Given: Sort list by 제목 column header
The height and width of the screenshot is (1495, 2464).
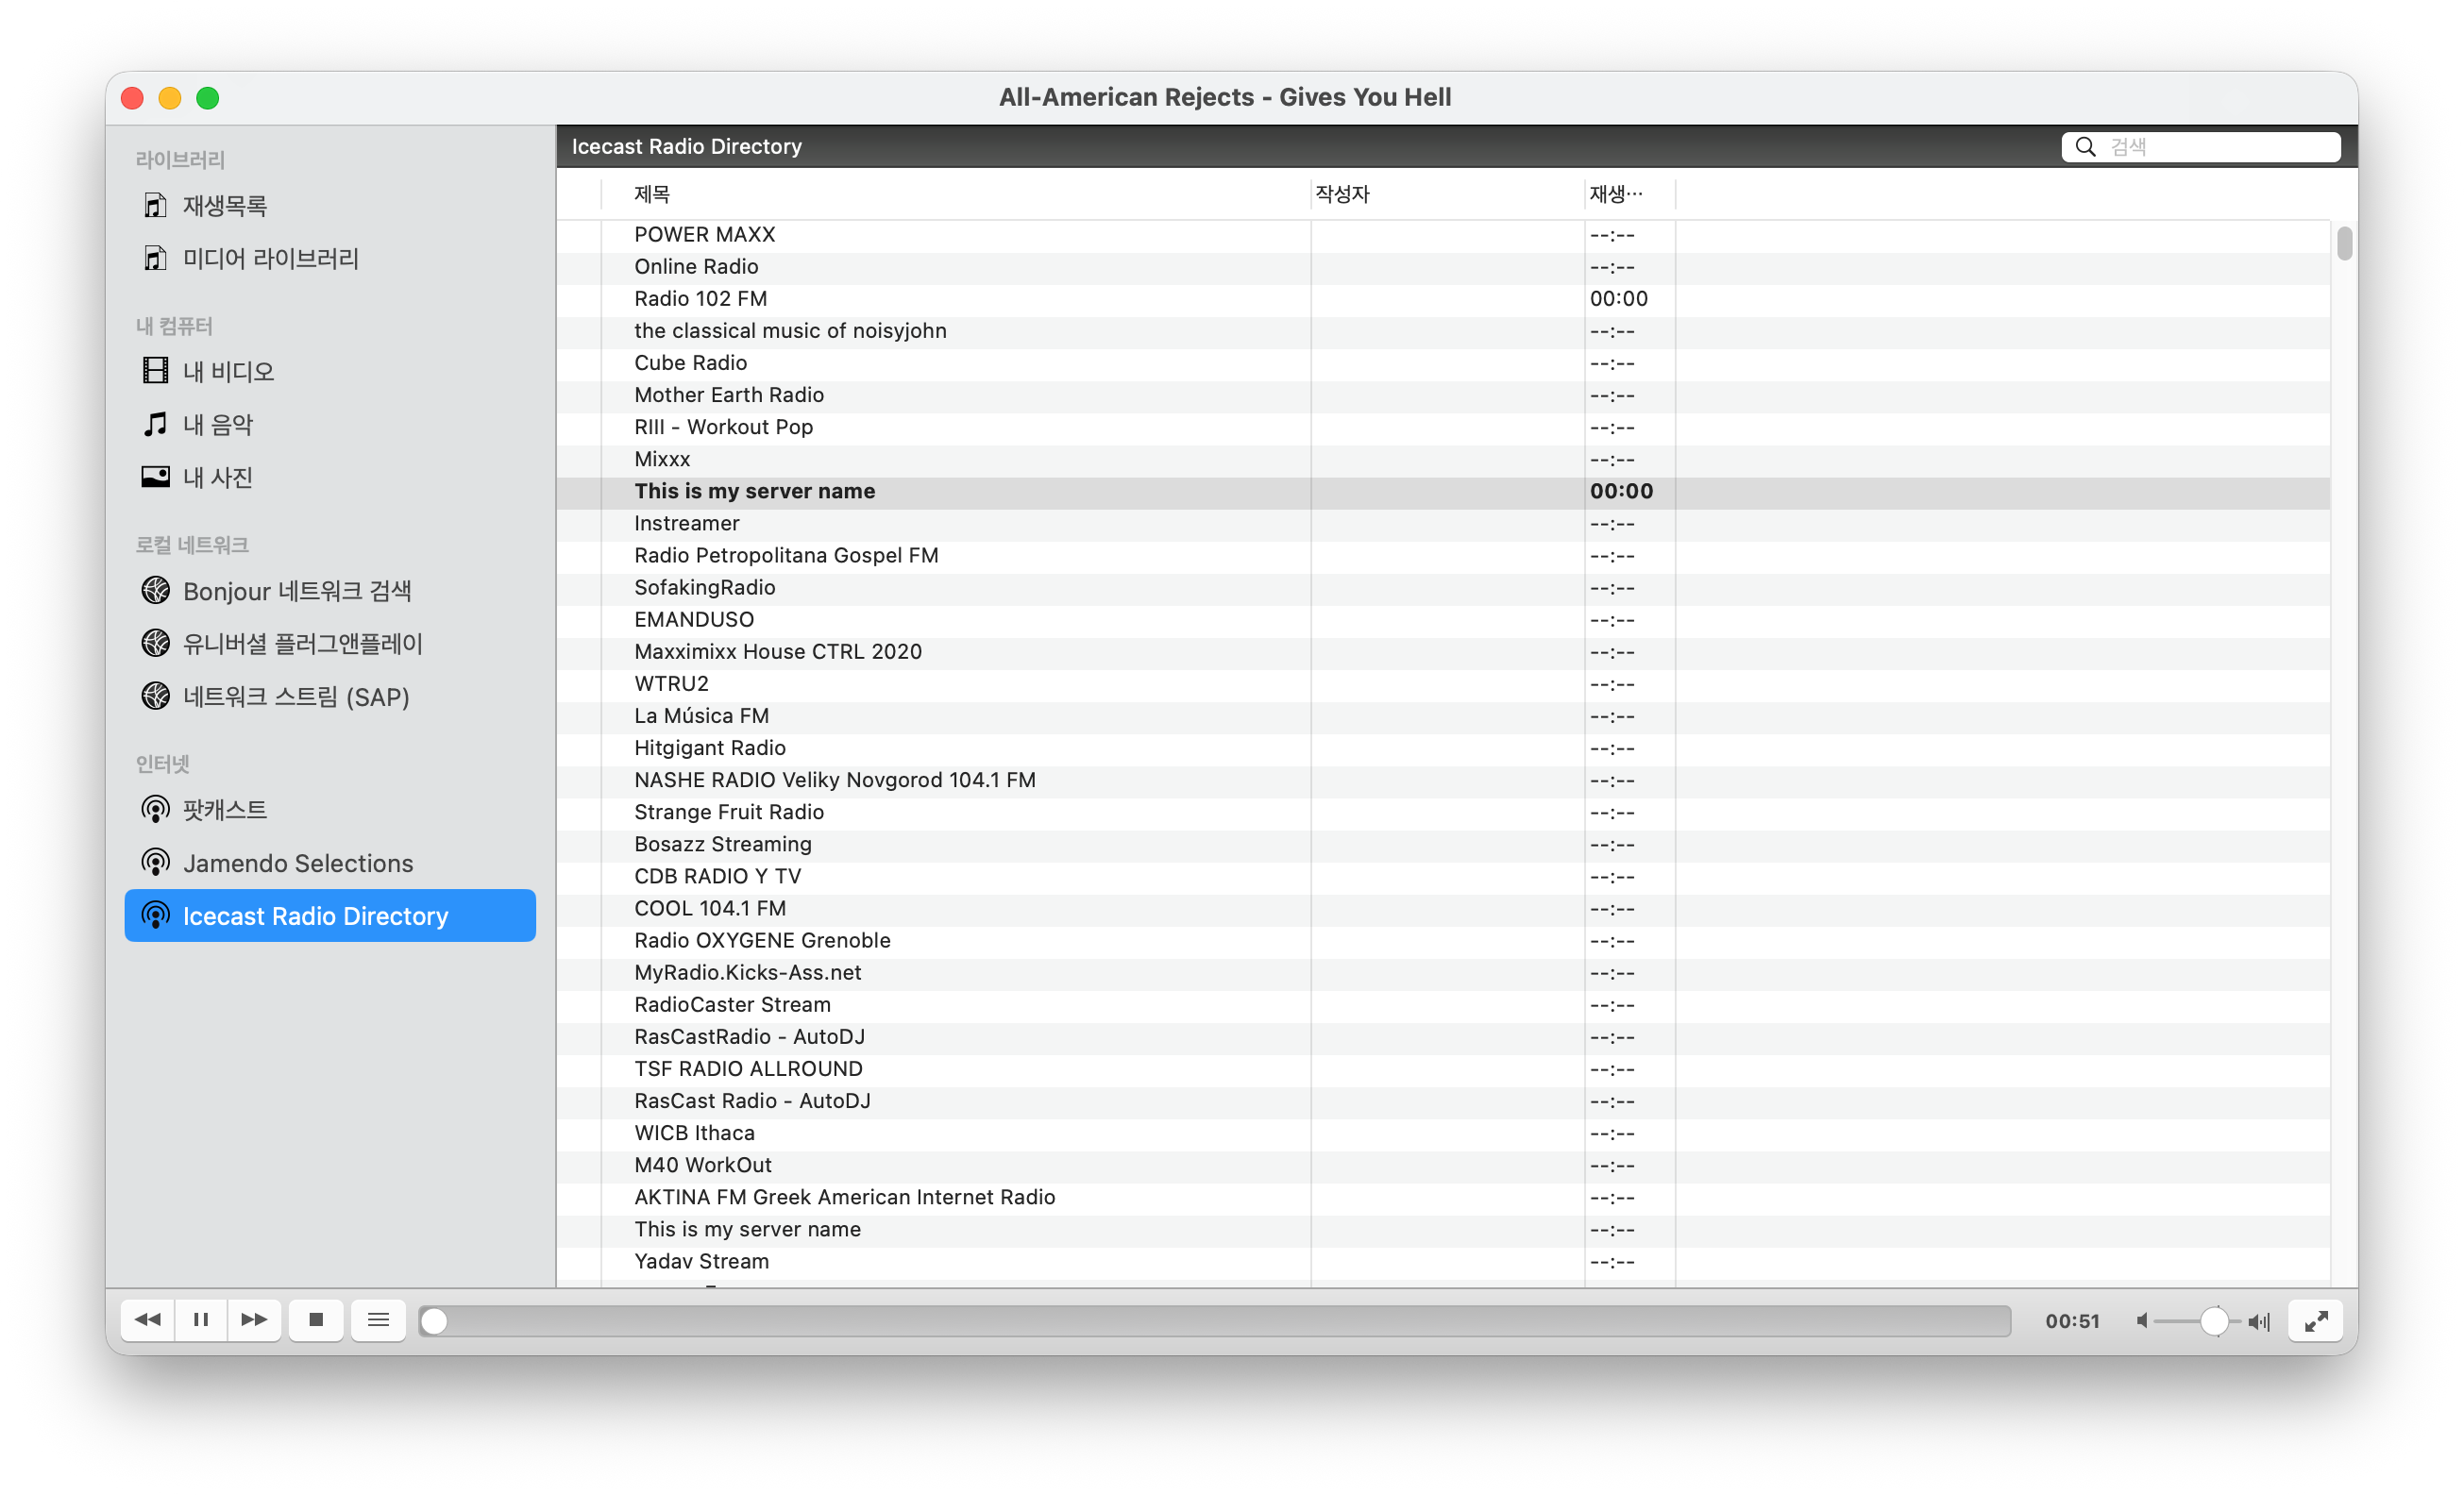Looking at the screenshot, I should click(652, 194).
